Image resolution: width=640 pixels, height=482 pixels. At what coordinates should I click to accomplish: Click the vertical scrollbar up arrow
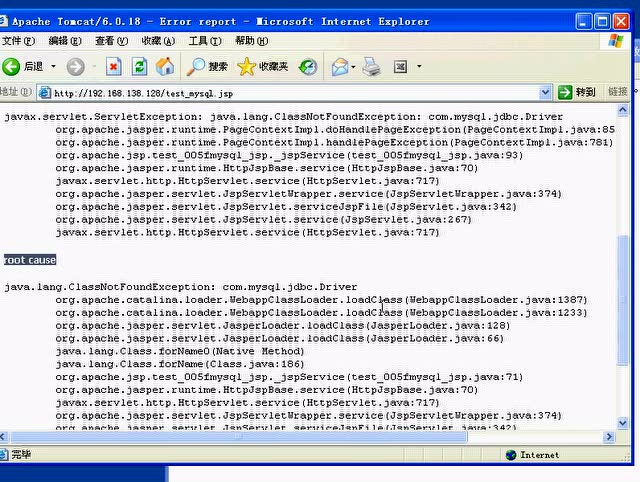coord(622,110)
